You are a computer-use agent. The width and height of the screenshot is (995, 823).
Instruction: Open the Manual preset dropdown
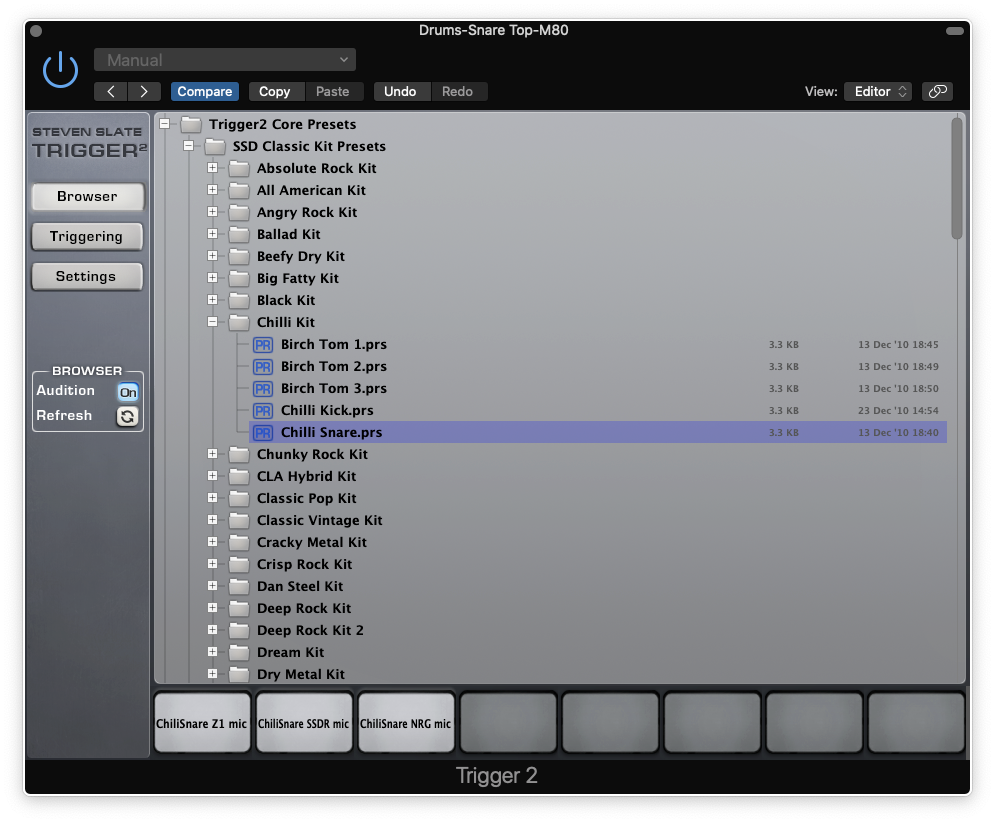pyautogui.click(x=224, y=59)
